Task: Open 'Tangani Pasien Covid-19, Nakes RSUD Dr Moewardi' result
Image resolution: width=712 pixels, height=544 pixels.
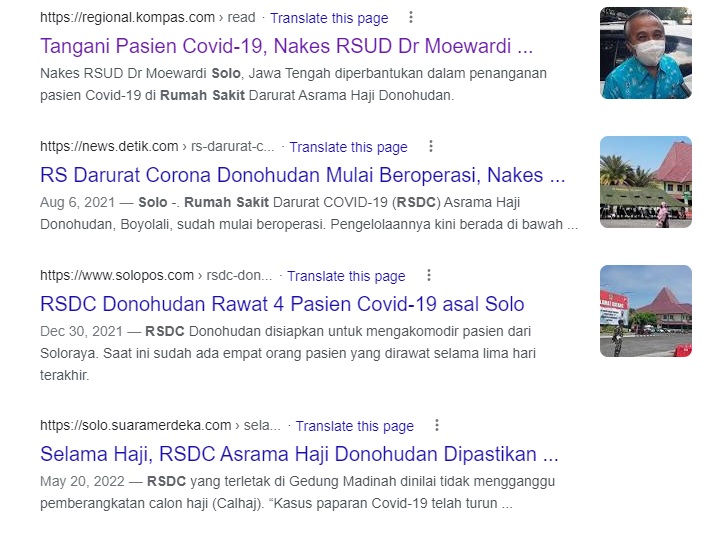Action: (287, 46)
